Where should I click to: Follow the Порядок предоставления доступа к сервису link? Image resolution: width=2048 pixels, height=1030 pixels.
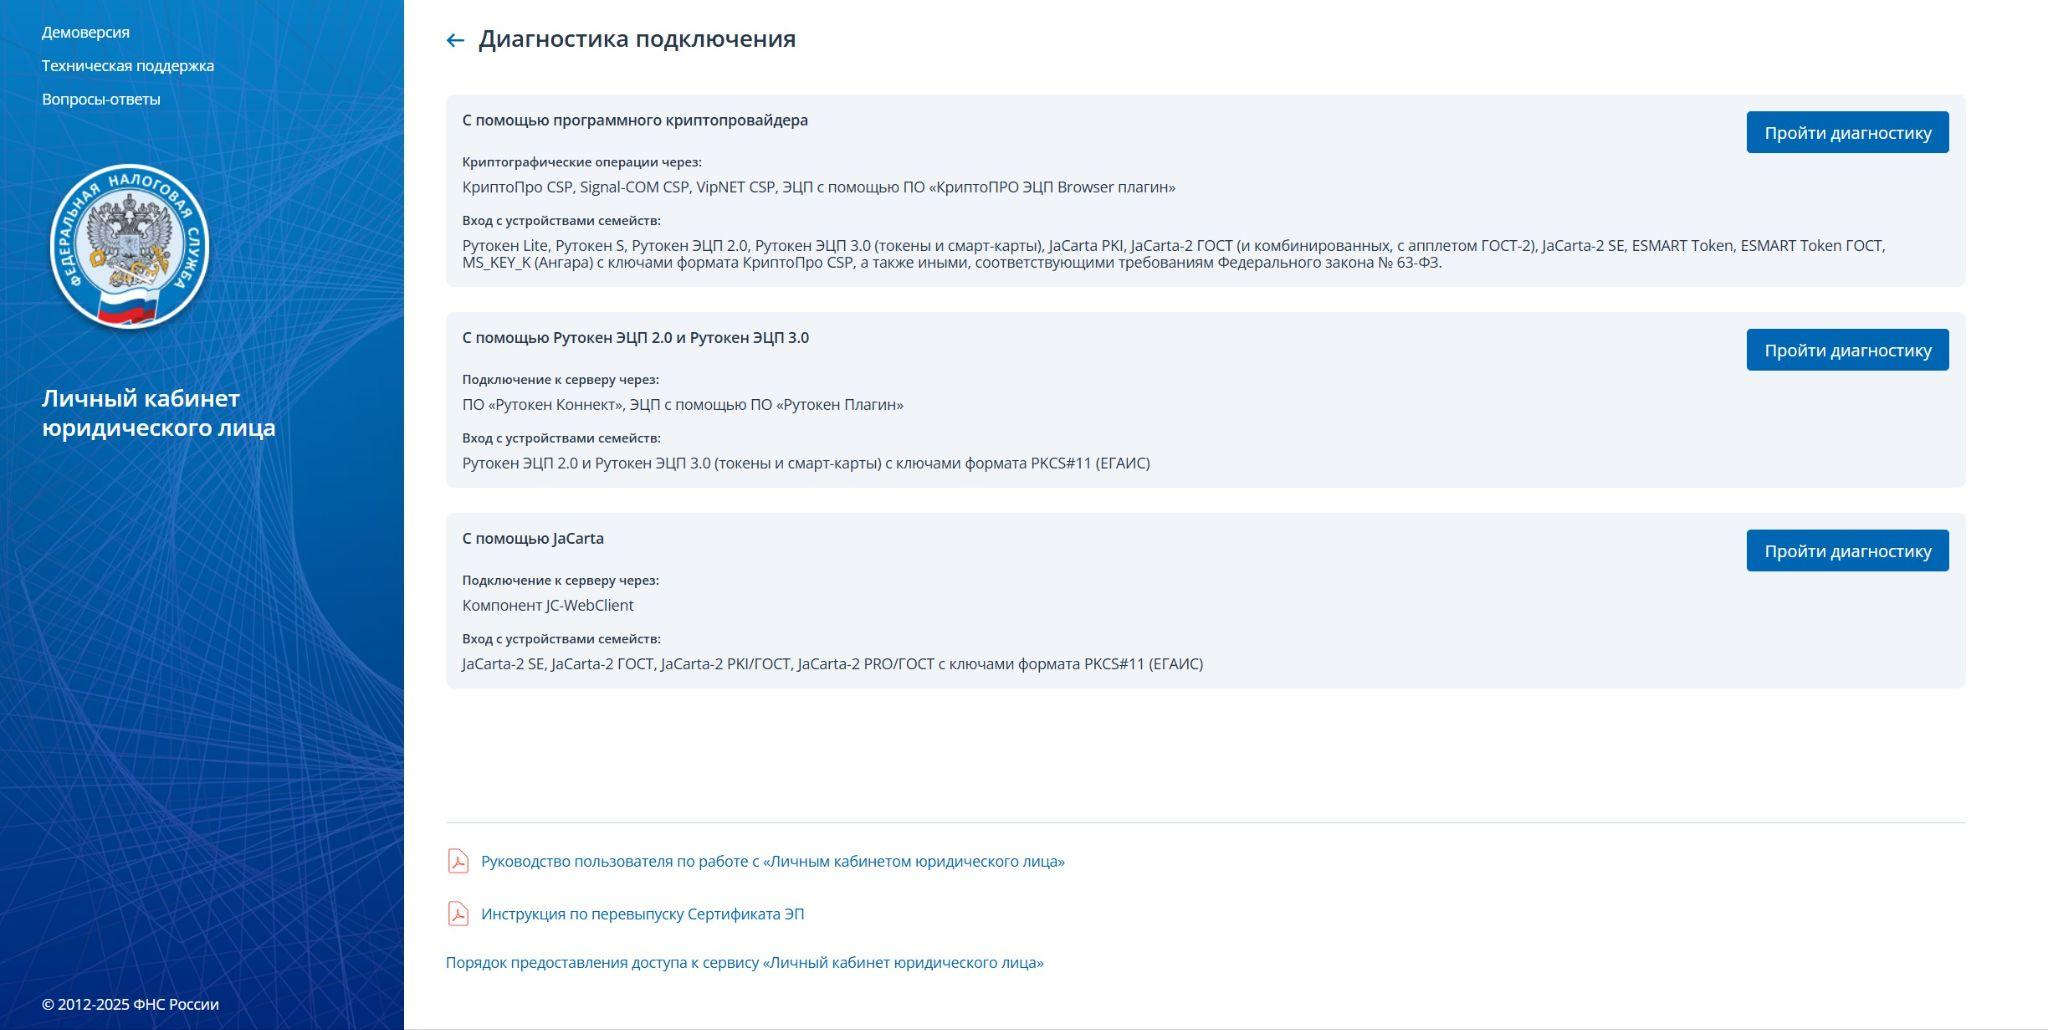[x=744, y=963]
